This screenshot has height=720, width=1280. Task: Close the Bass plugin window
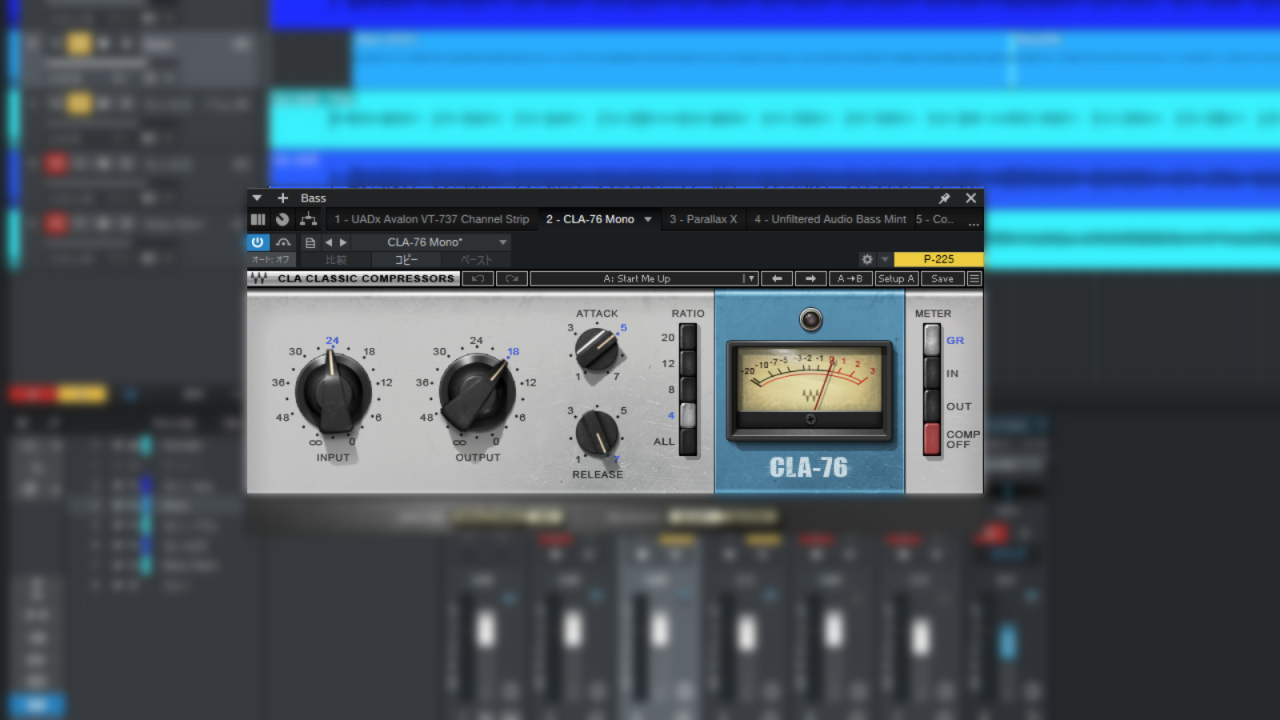pyautogui.click(x=970, y=198)
